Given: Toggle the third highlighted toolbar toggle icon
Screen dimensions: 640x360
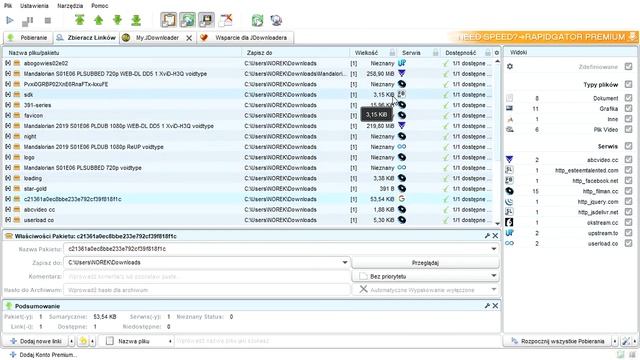Looking at the screenshot, I should pyautogui.click(x=206, y=20).
